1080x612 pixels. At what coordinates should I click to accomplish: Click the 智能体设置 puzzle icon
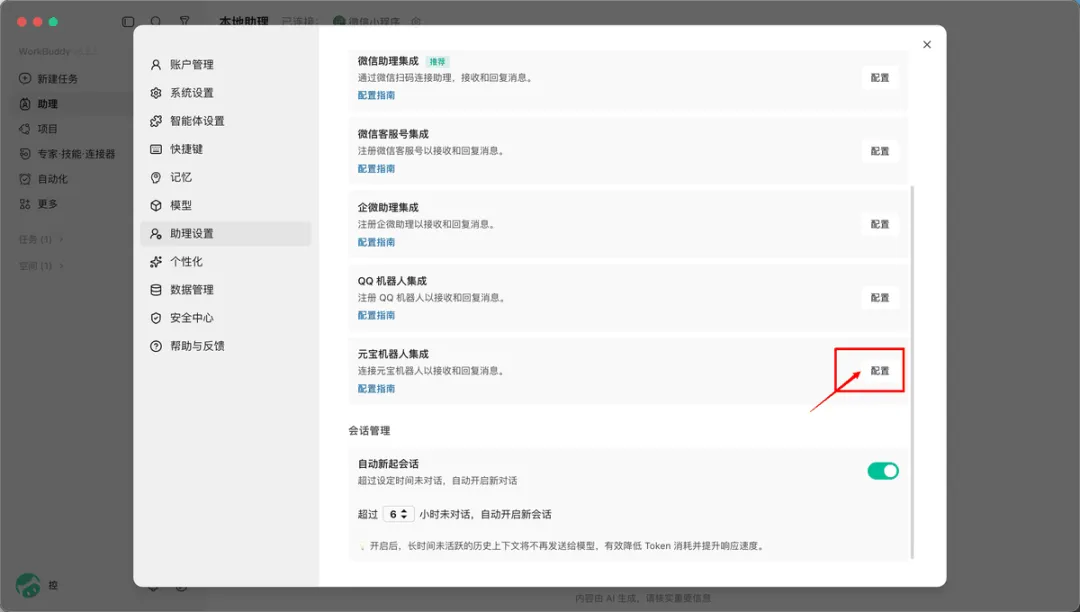point(156,121)
